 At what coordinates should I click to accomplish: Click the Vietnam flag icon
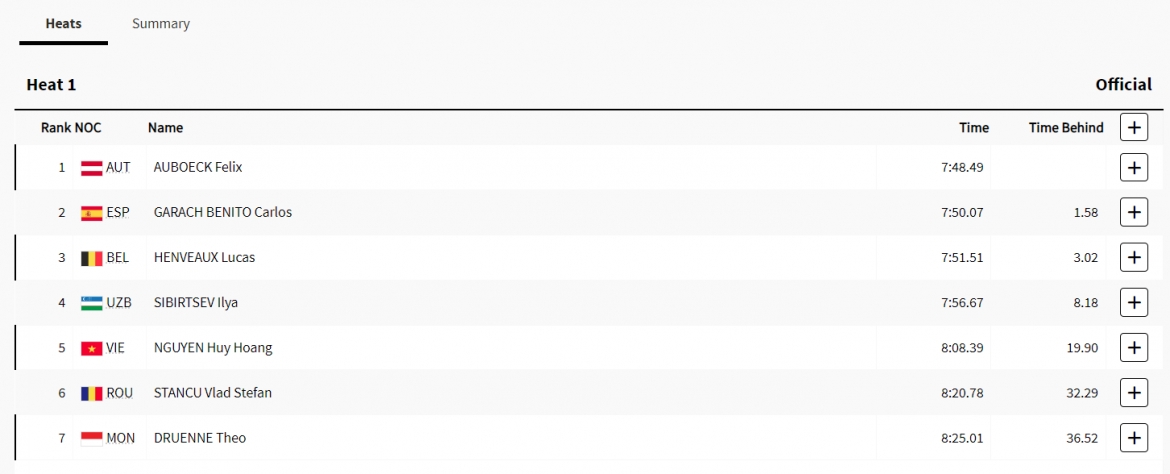92,348
